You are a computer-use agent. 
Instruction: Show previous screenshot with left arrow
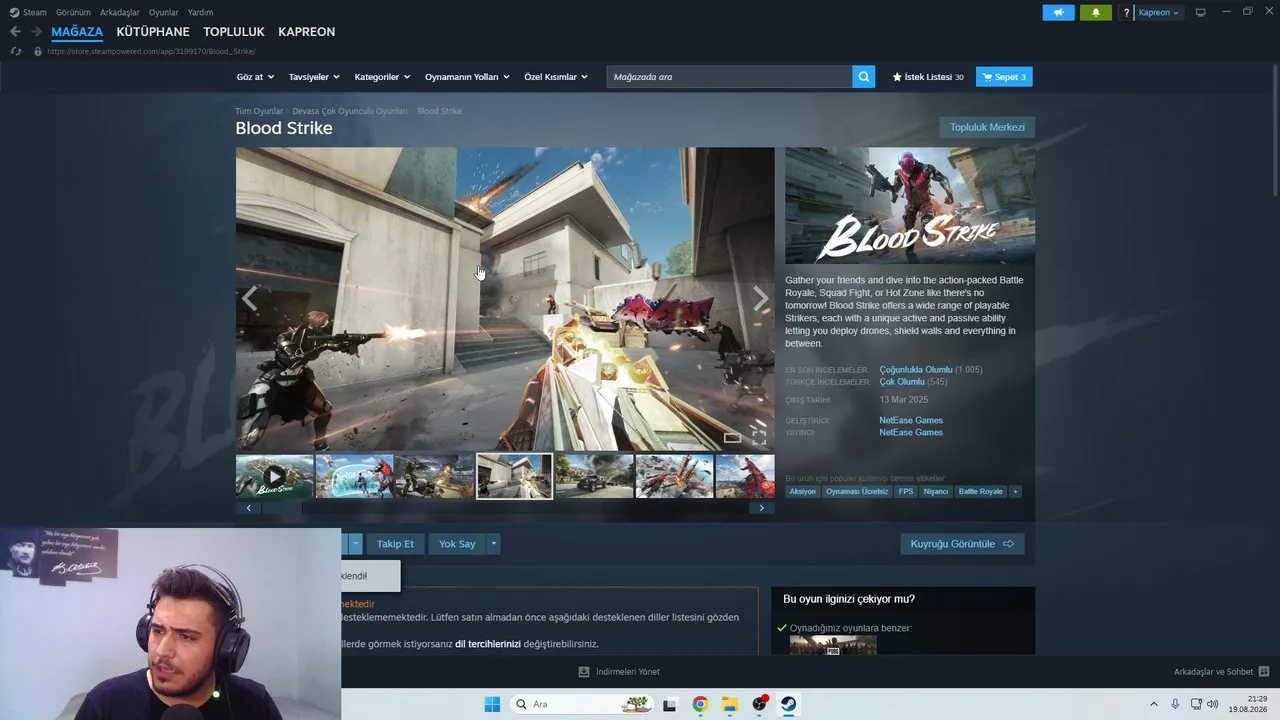click(x=249, y=299)
